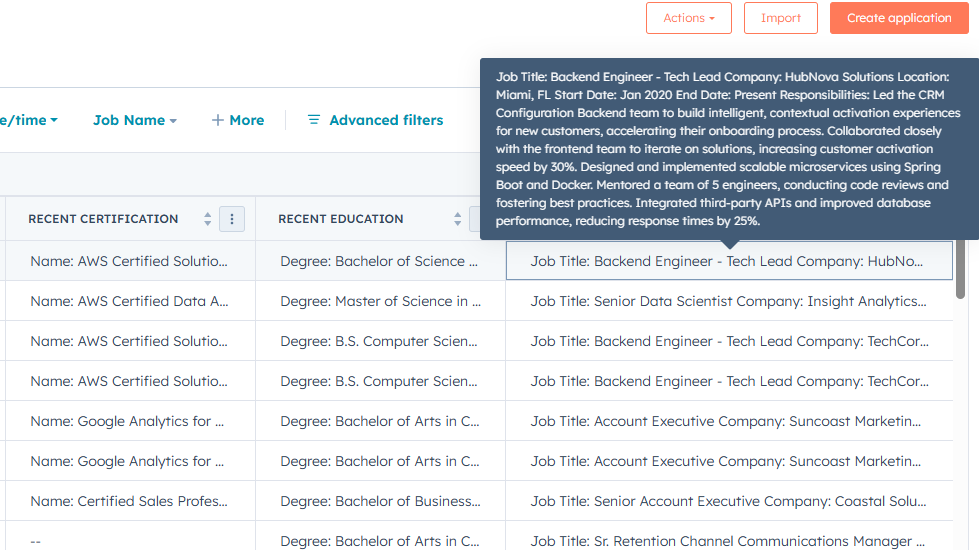Click the Advanced filters lines icon
Viewport: 979px width, 550px height.
pos(314,120)
